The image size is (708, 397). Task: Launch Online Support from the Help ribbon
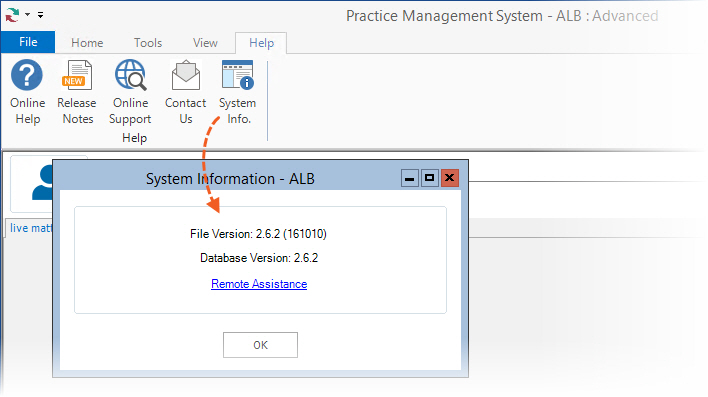pyautogui.click(x=130, y=92)
